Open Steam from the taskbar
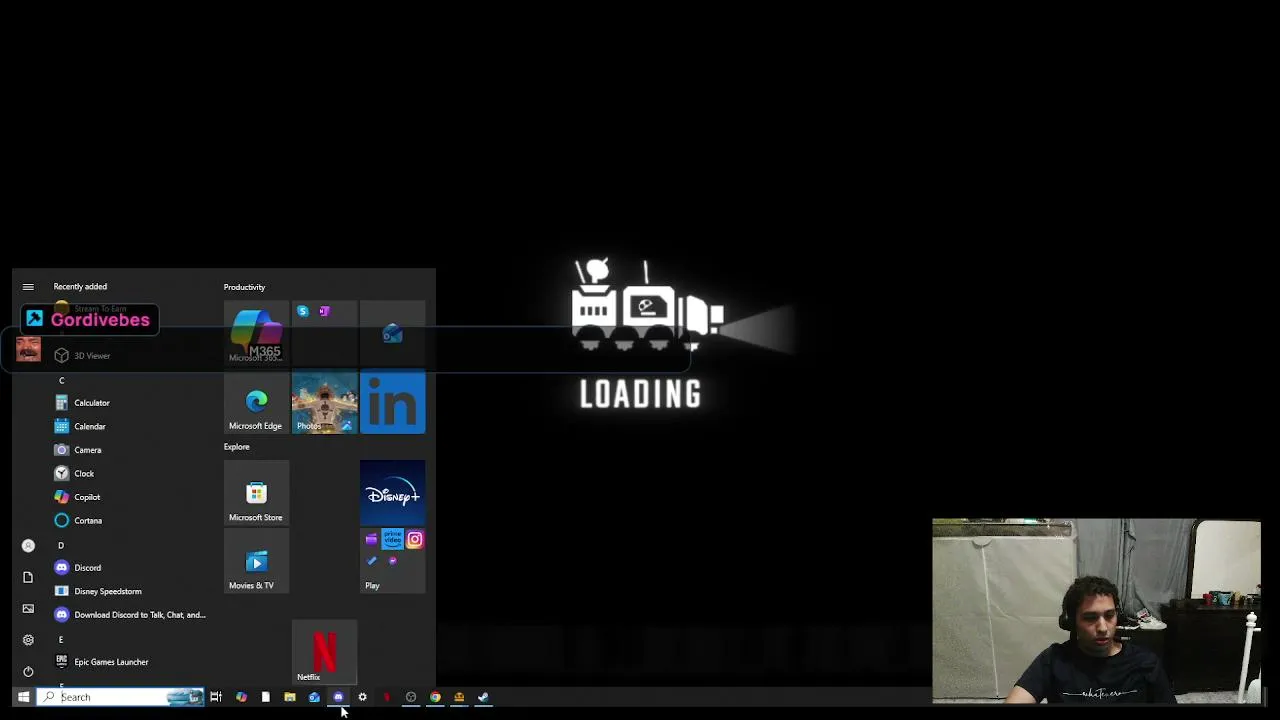The height and width of the screenshot is (720, 1280). click(x=483, y=697)
